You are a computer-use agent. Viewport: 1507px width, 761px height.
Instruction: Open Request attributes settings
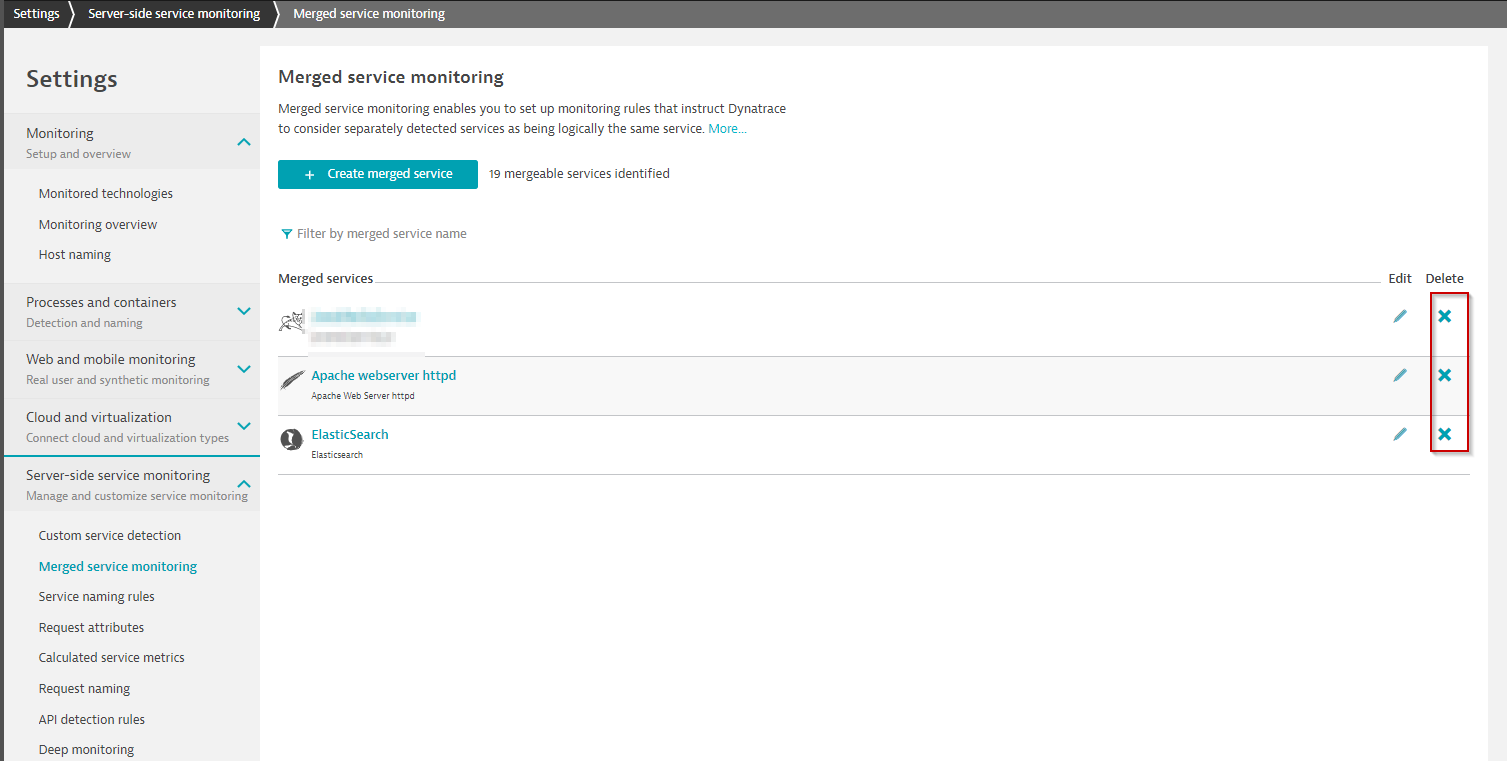click(91, 628)
